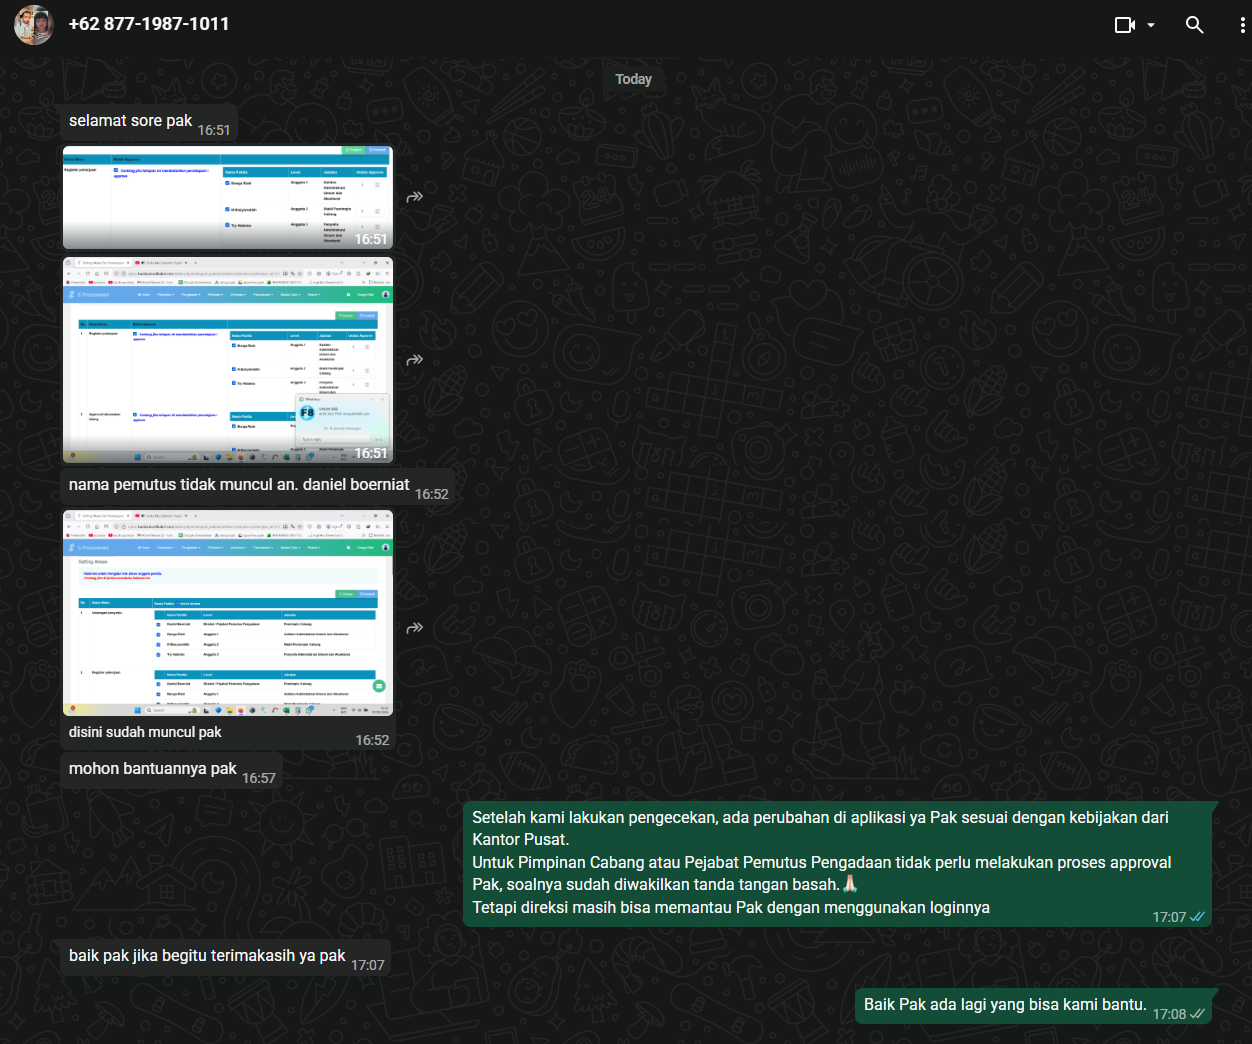The height and width of the screenshot is (1044, 1252).
Task: Expand the dropdown arrow beside video call
Action: click(1151, 25)
